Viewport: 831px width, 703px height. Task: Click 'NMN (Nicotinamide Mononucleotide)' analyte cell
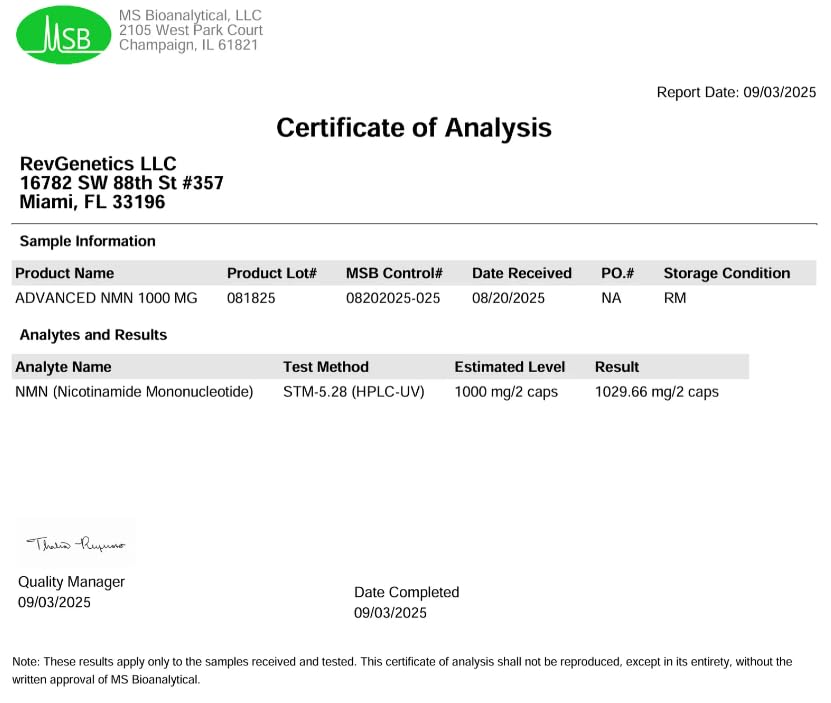pos(134,392)
